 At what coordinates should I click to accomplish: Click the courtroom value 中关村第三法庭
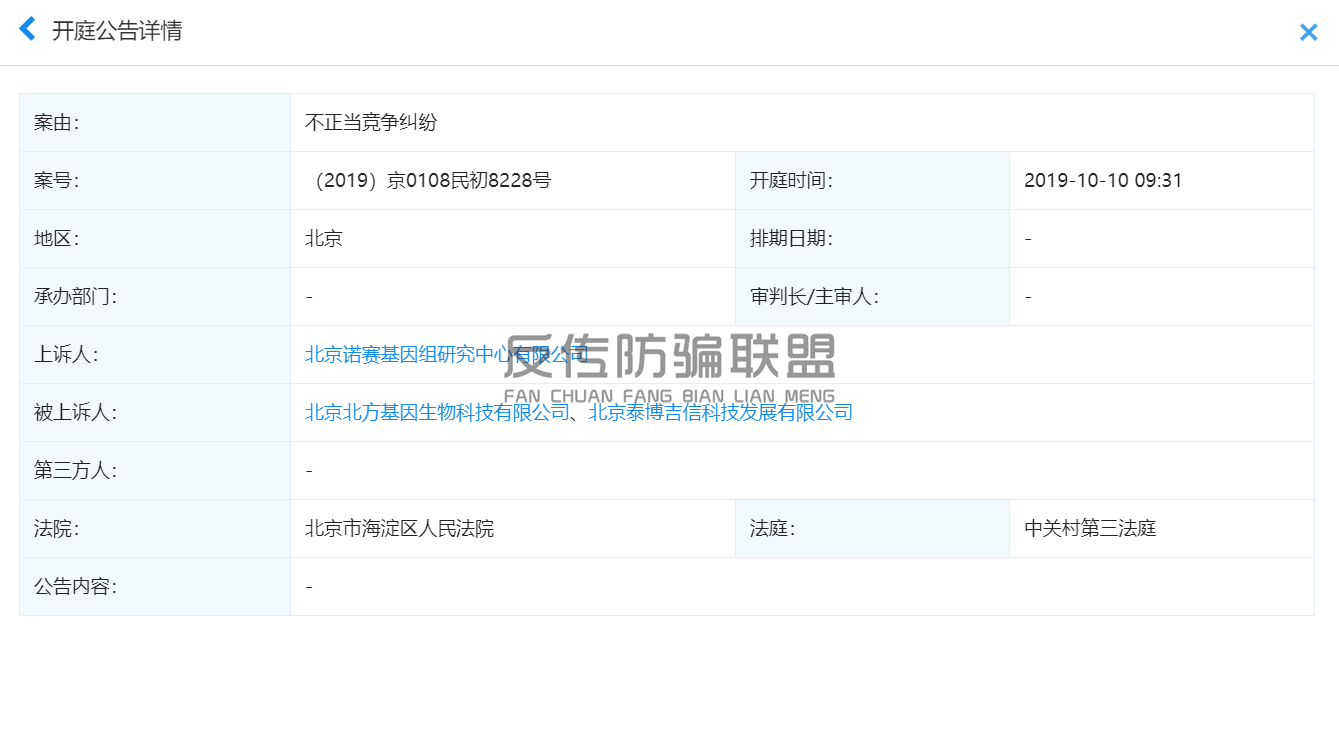click(1090, 529)
